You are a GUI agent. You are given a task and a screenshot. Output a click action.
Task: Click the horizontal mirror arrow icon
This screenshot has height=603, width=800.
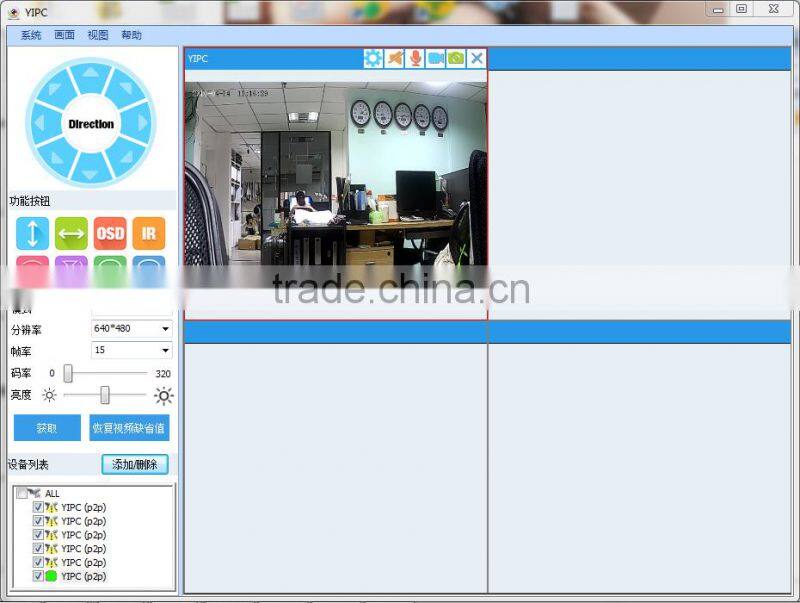point(71,233)
